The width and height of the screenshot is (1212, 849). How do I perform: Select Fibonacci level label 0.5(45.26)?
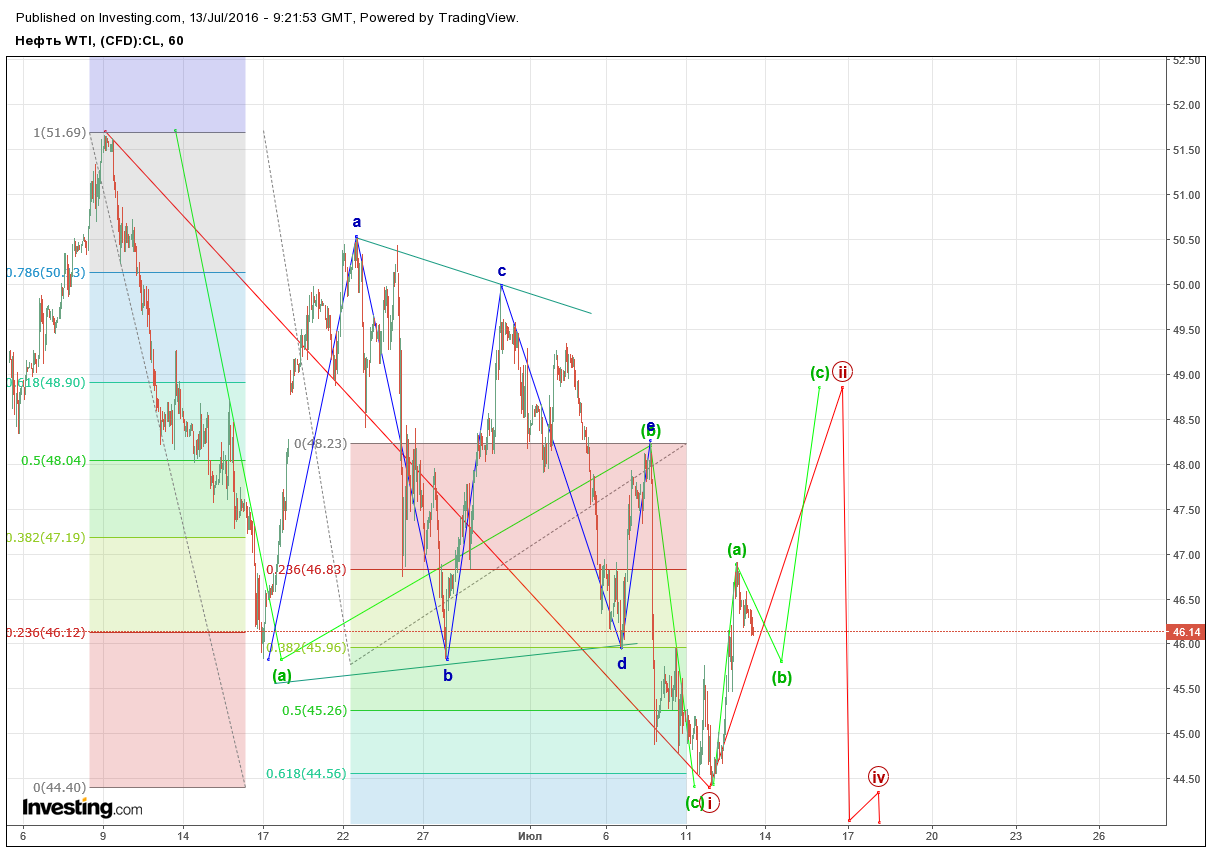click(314, 711)
